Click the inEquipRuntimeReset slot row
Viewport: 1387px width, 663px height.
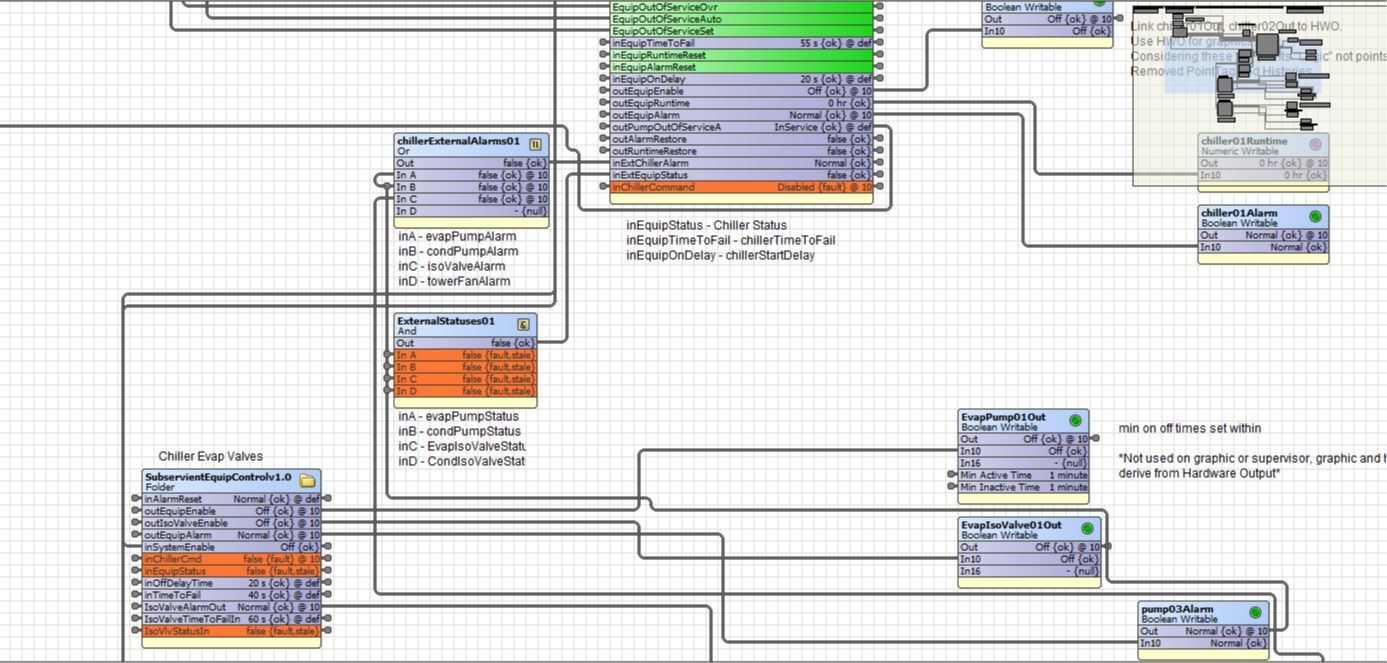[x=741, y=55]
